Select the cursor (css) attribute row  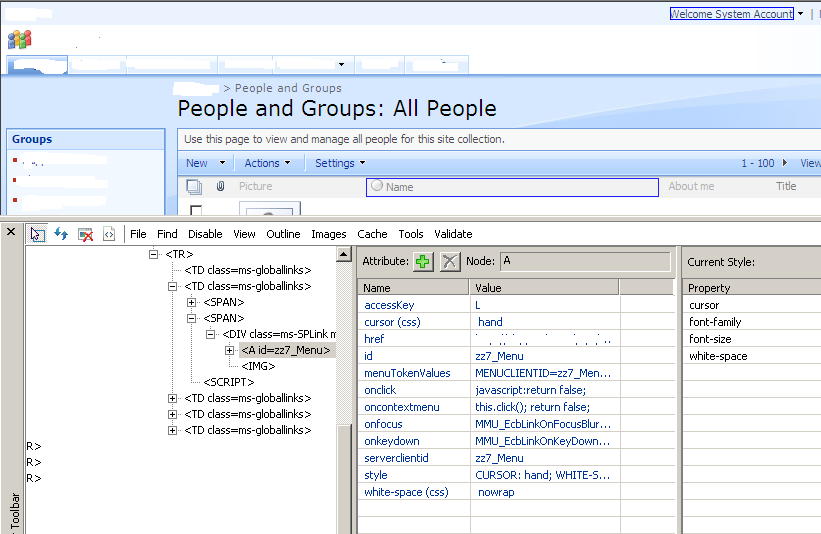pos(516,322)
